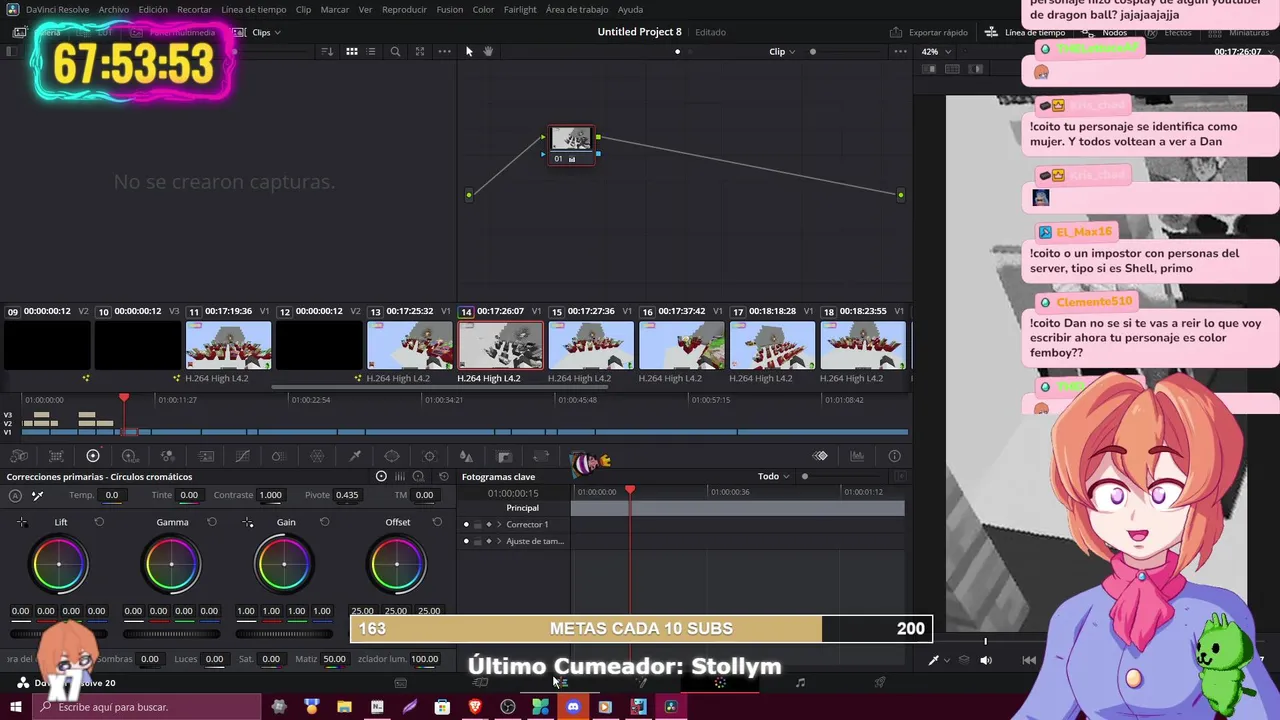Switch primaries to color bars mode

399,476
